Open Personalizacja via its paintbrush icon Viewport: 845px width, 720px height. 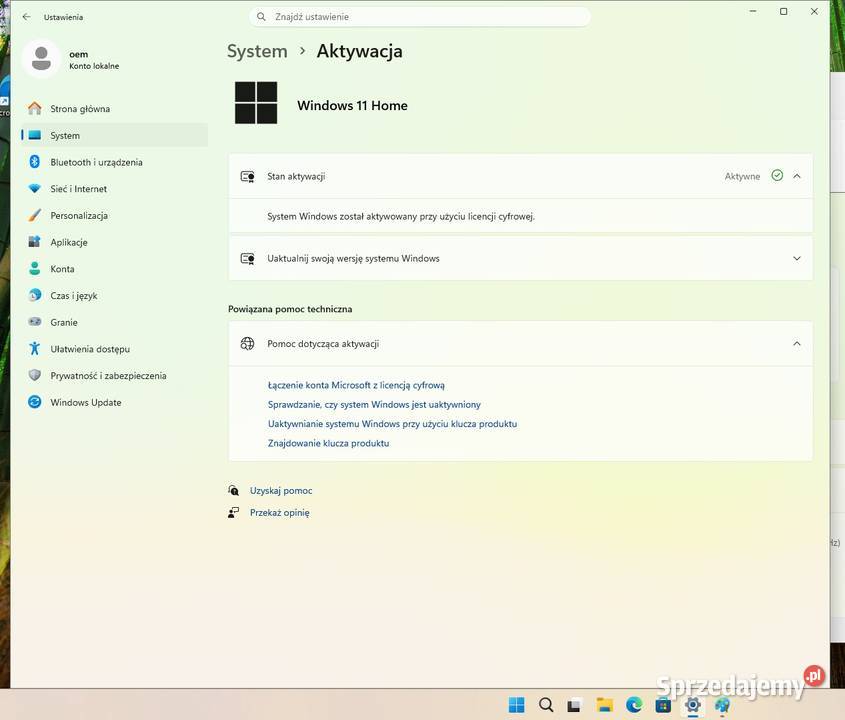(x=34, y=215)
